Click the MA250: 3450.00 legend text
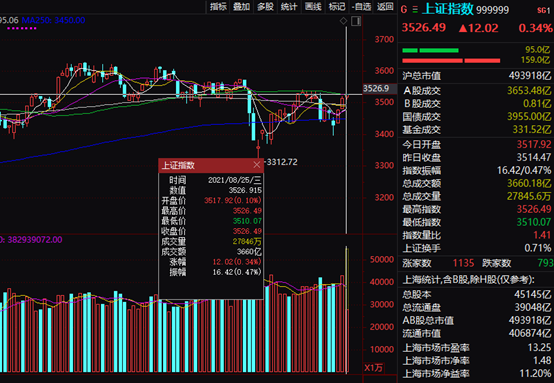The image size is (554, 383). click(53, 20)
